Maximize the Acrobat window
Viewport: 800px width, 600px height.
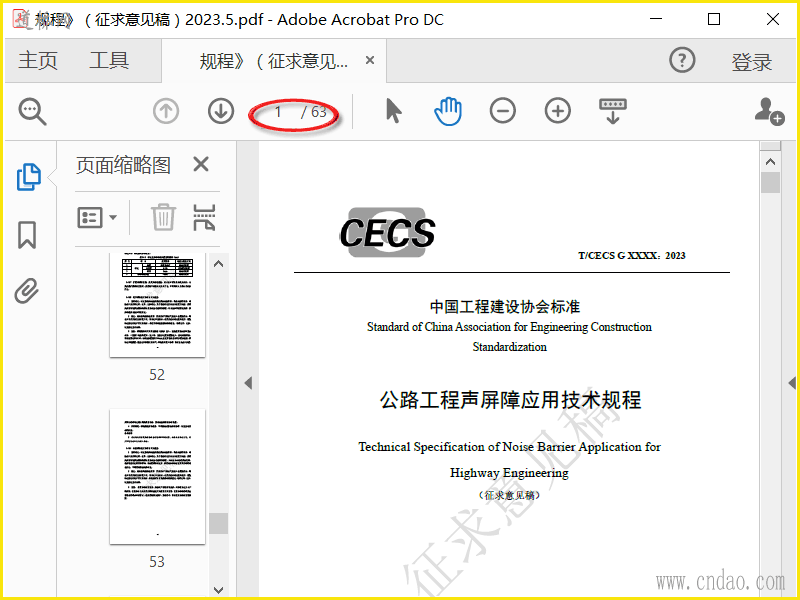click(x=714, y=19)
